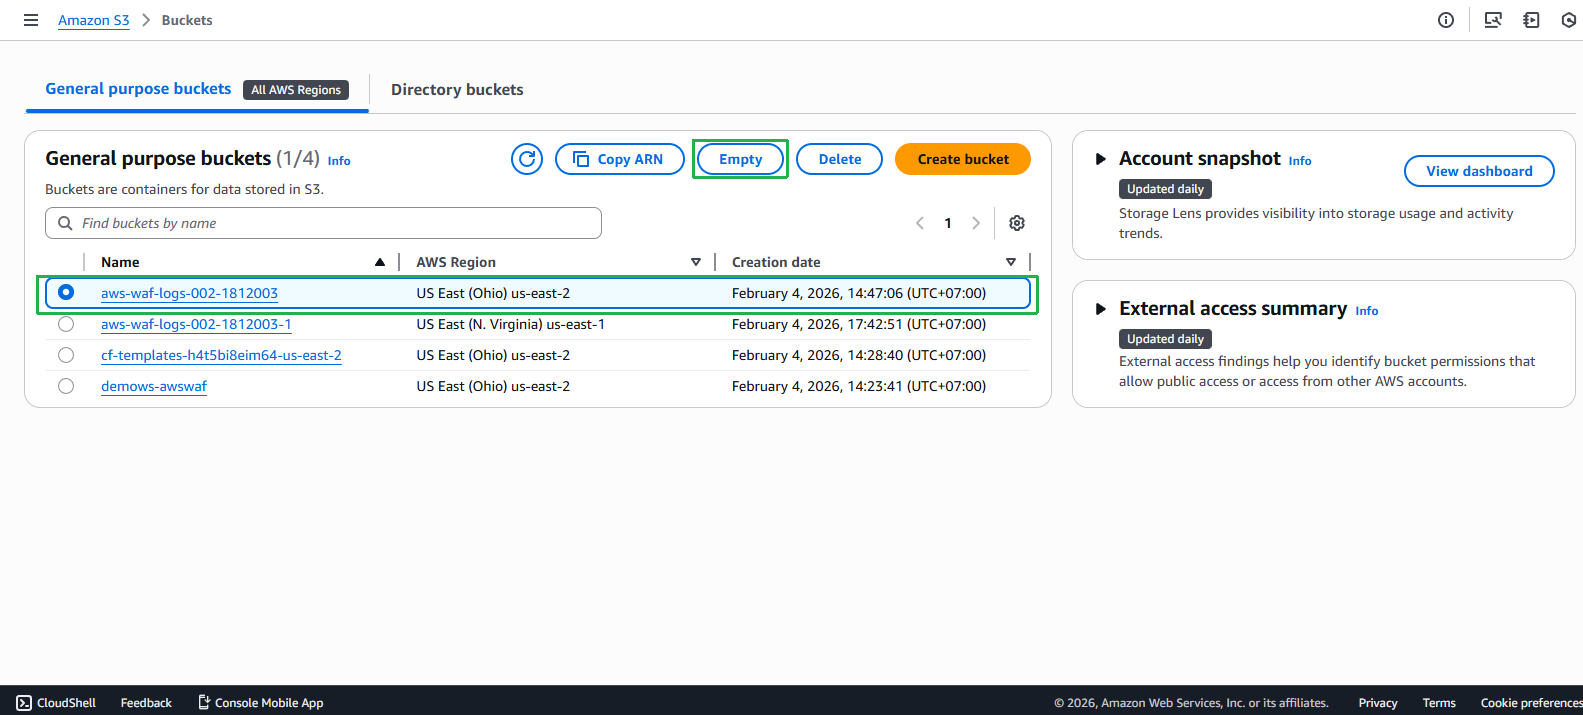
Task: Click Feedback in the footer
Action: tap(146, 703)
